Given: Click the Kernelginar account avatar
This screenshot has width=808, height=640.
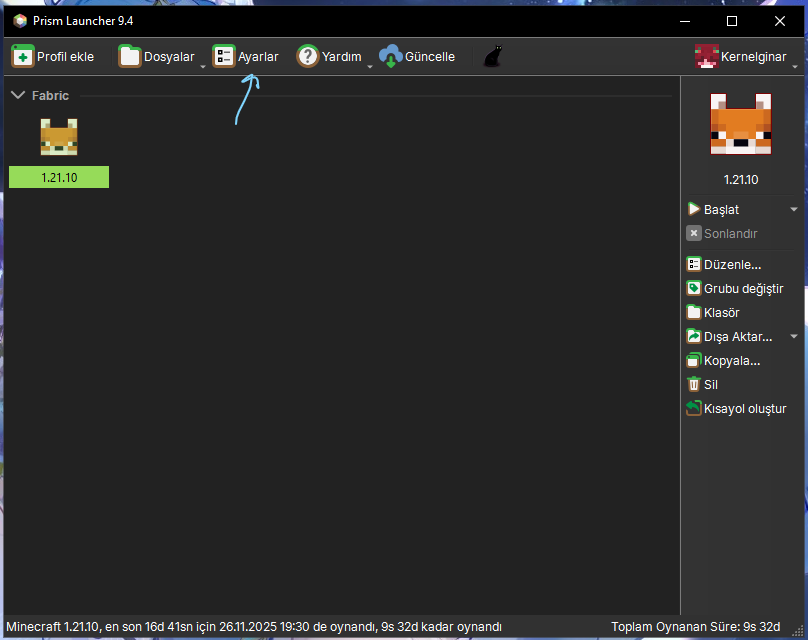Looking at the screenshot, I should tap(706, 57).
